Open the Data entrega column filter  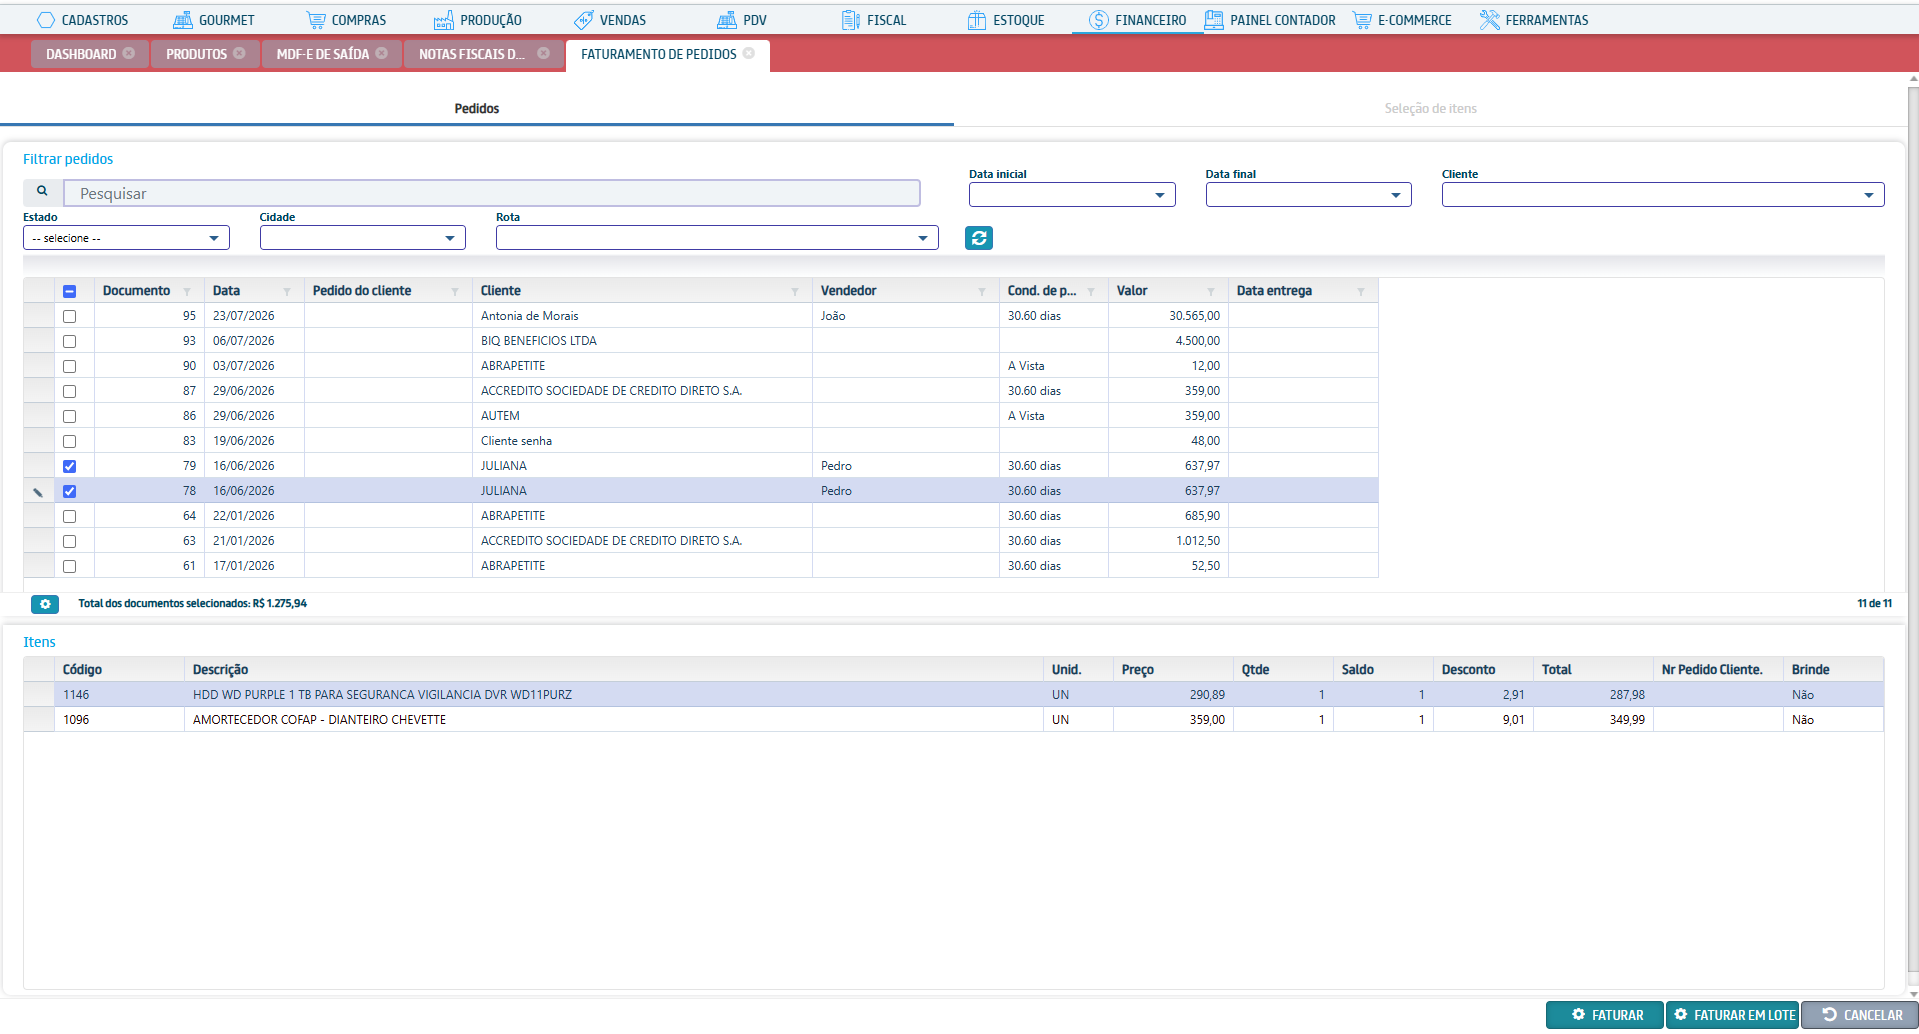point(1361,292)
